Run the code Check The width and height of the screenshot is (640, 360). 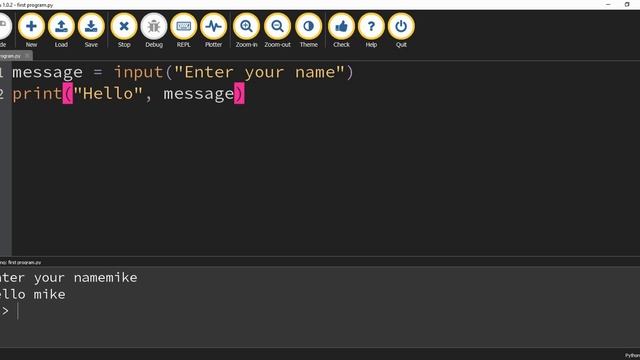pyautogui.click(x=341, y=31)
